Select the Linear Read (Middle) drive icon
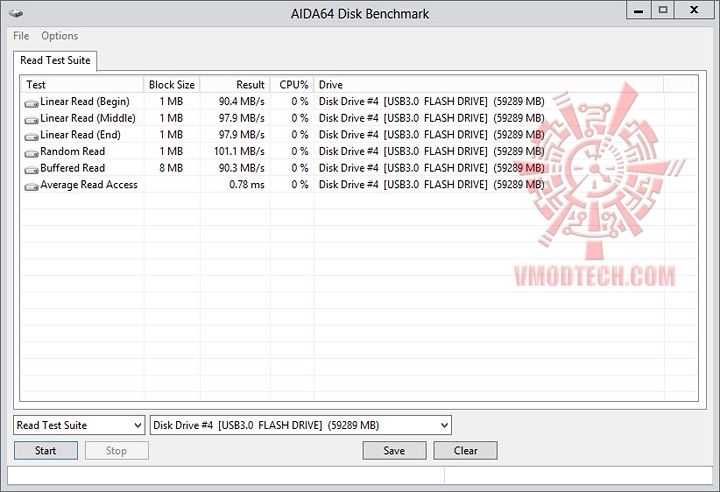 pos(31,120)
